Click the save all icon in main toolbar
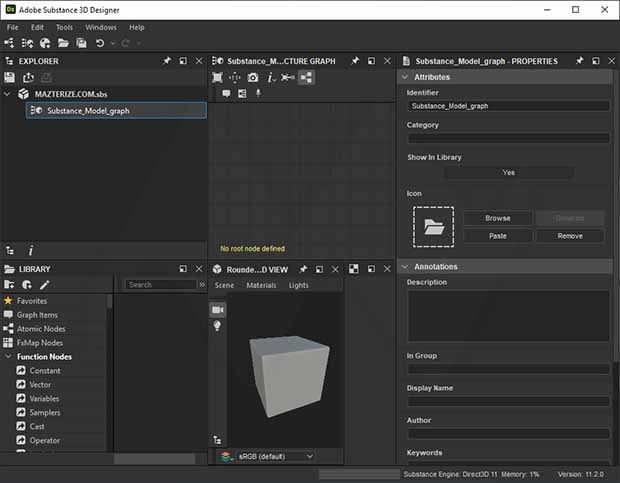Screen dimensions: 620x483 pyautogui.click(x=81, y=43)
